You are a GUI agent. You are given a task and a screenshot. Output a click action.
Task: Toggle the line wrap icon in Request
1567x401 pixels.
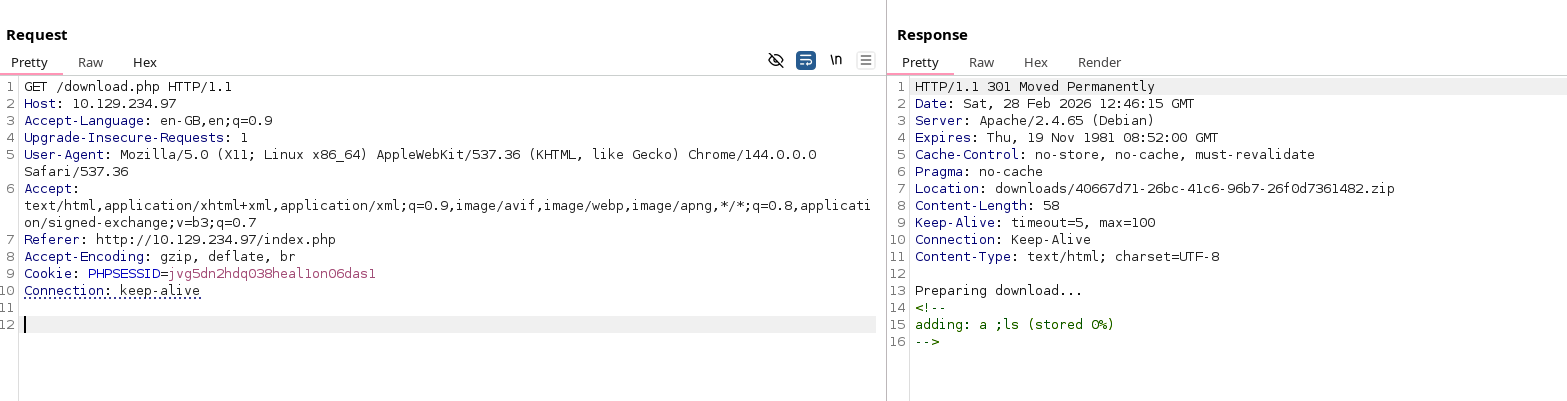[805, 60]
